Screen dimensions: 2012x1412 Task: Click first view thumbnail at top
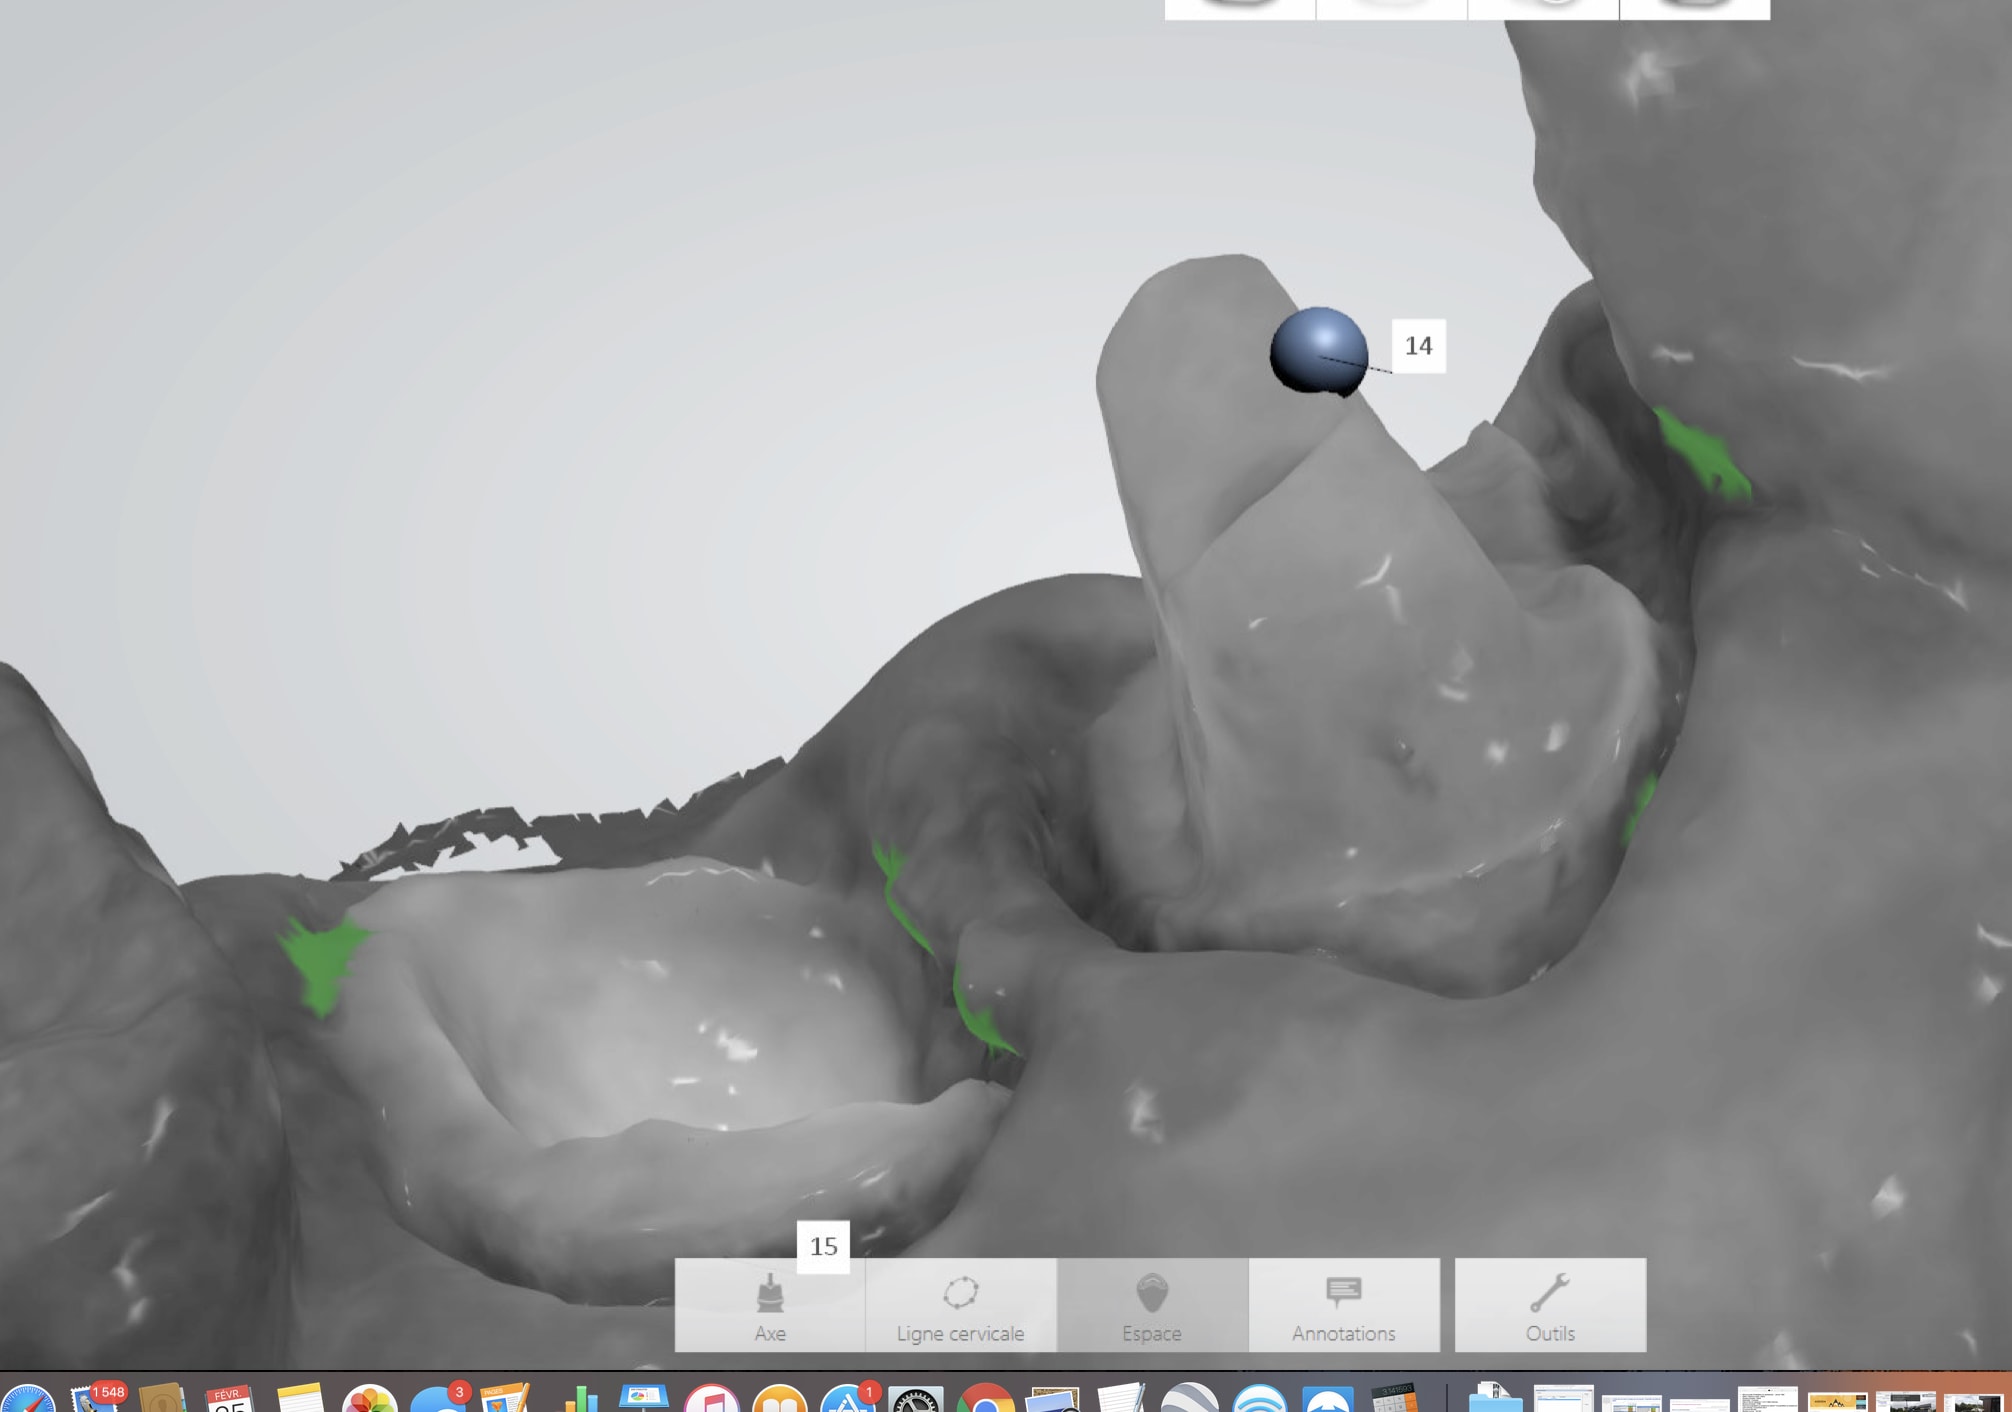[x=1240, y=8]
